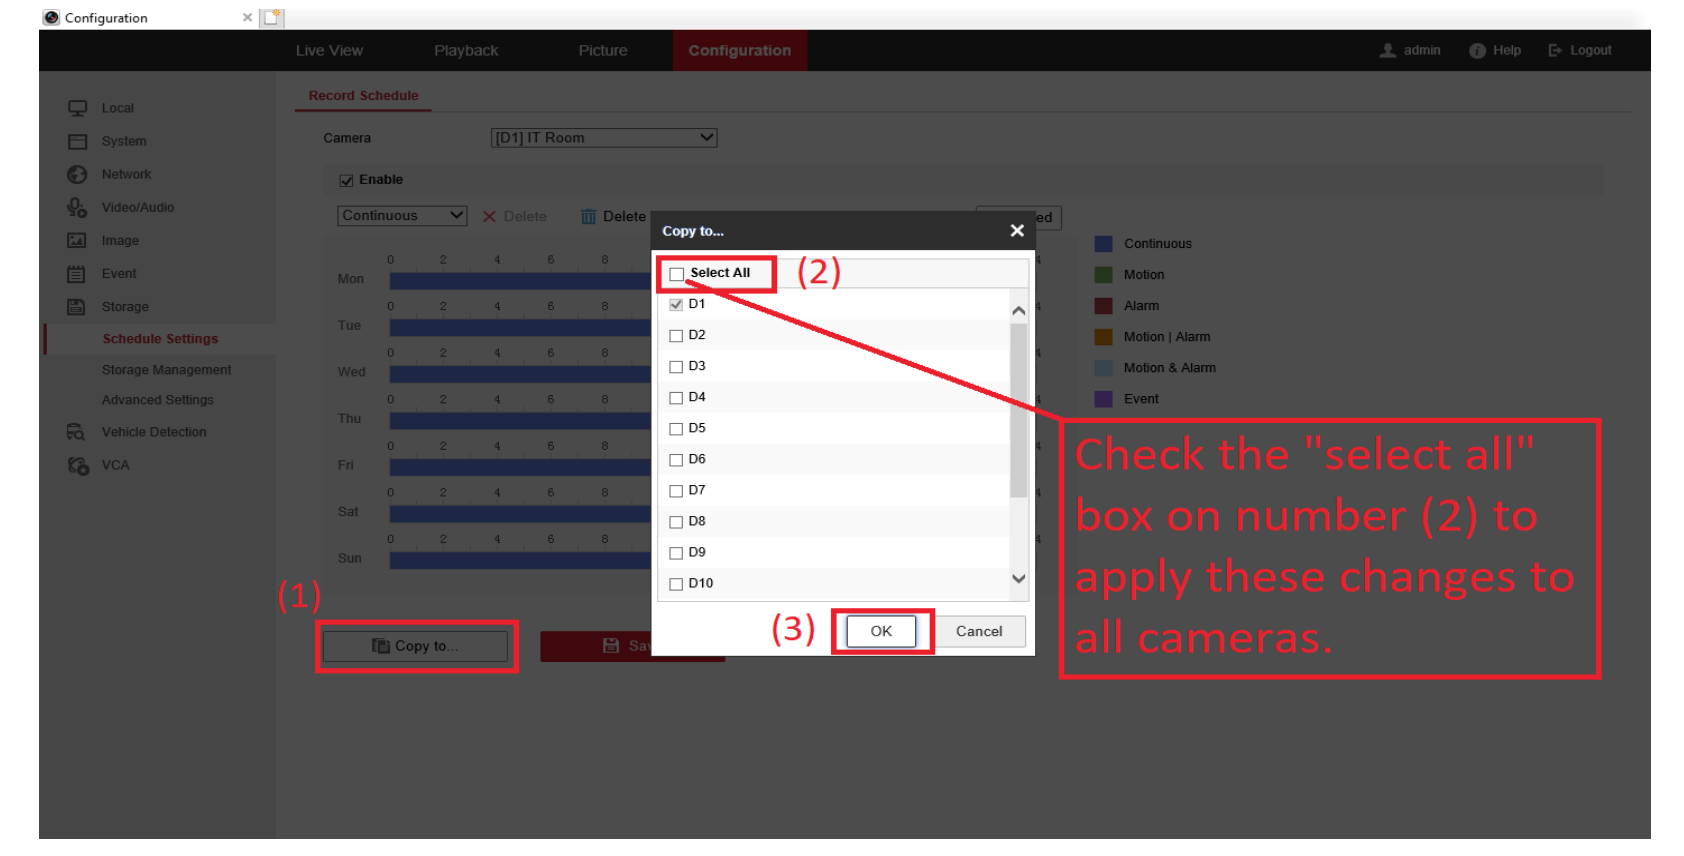Click the Local monitor icon in sidebar
The width and height of the screenshot is (1684, 856).
[77, 108]
